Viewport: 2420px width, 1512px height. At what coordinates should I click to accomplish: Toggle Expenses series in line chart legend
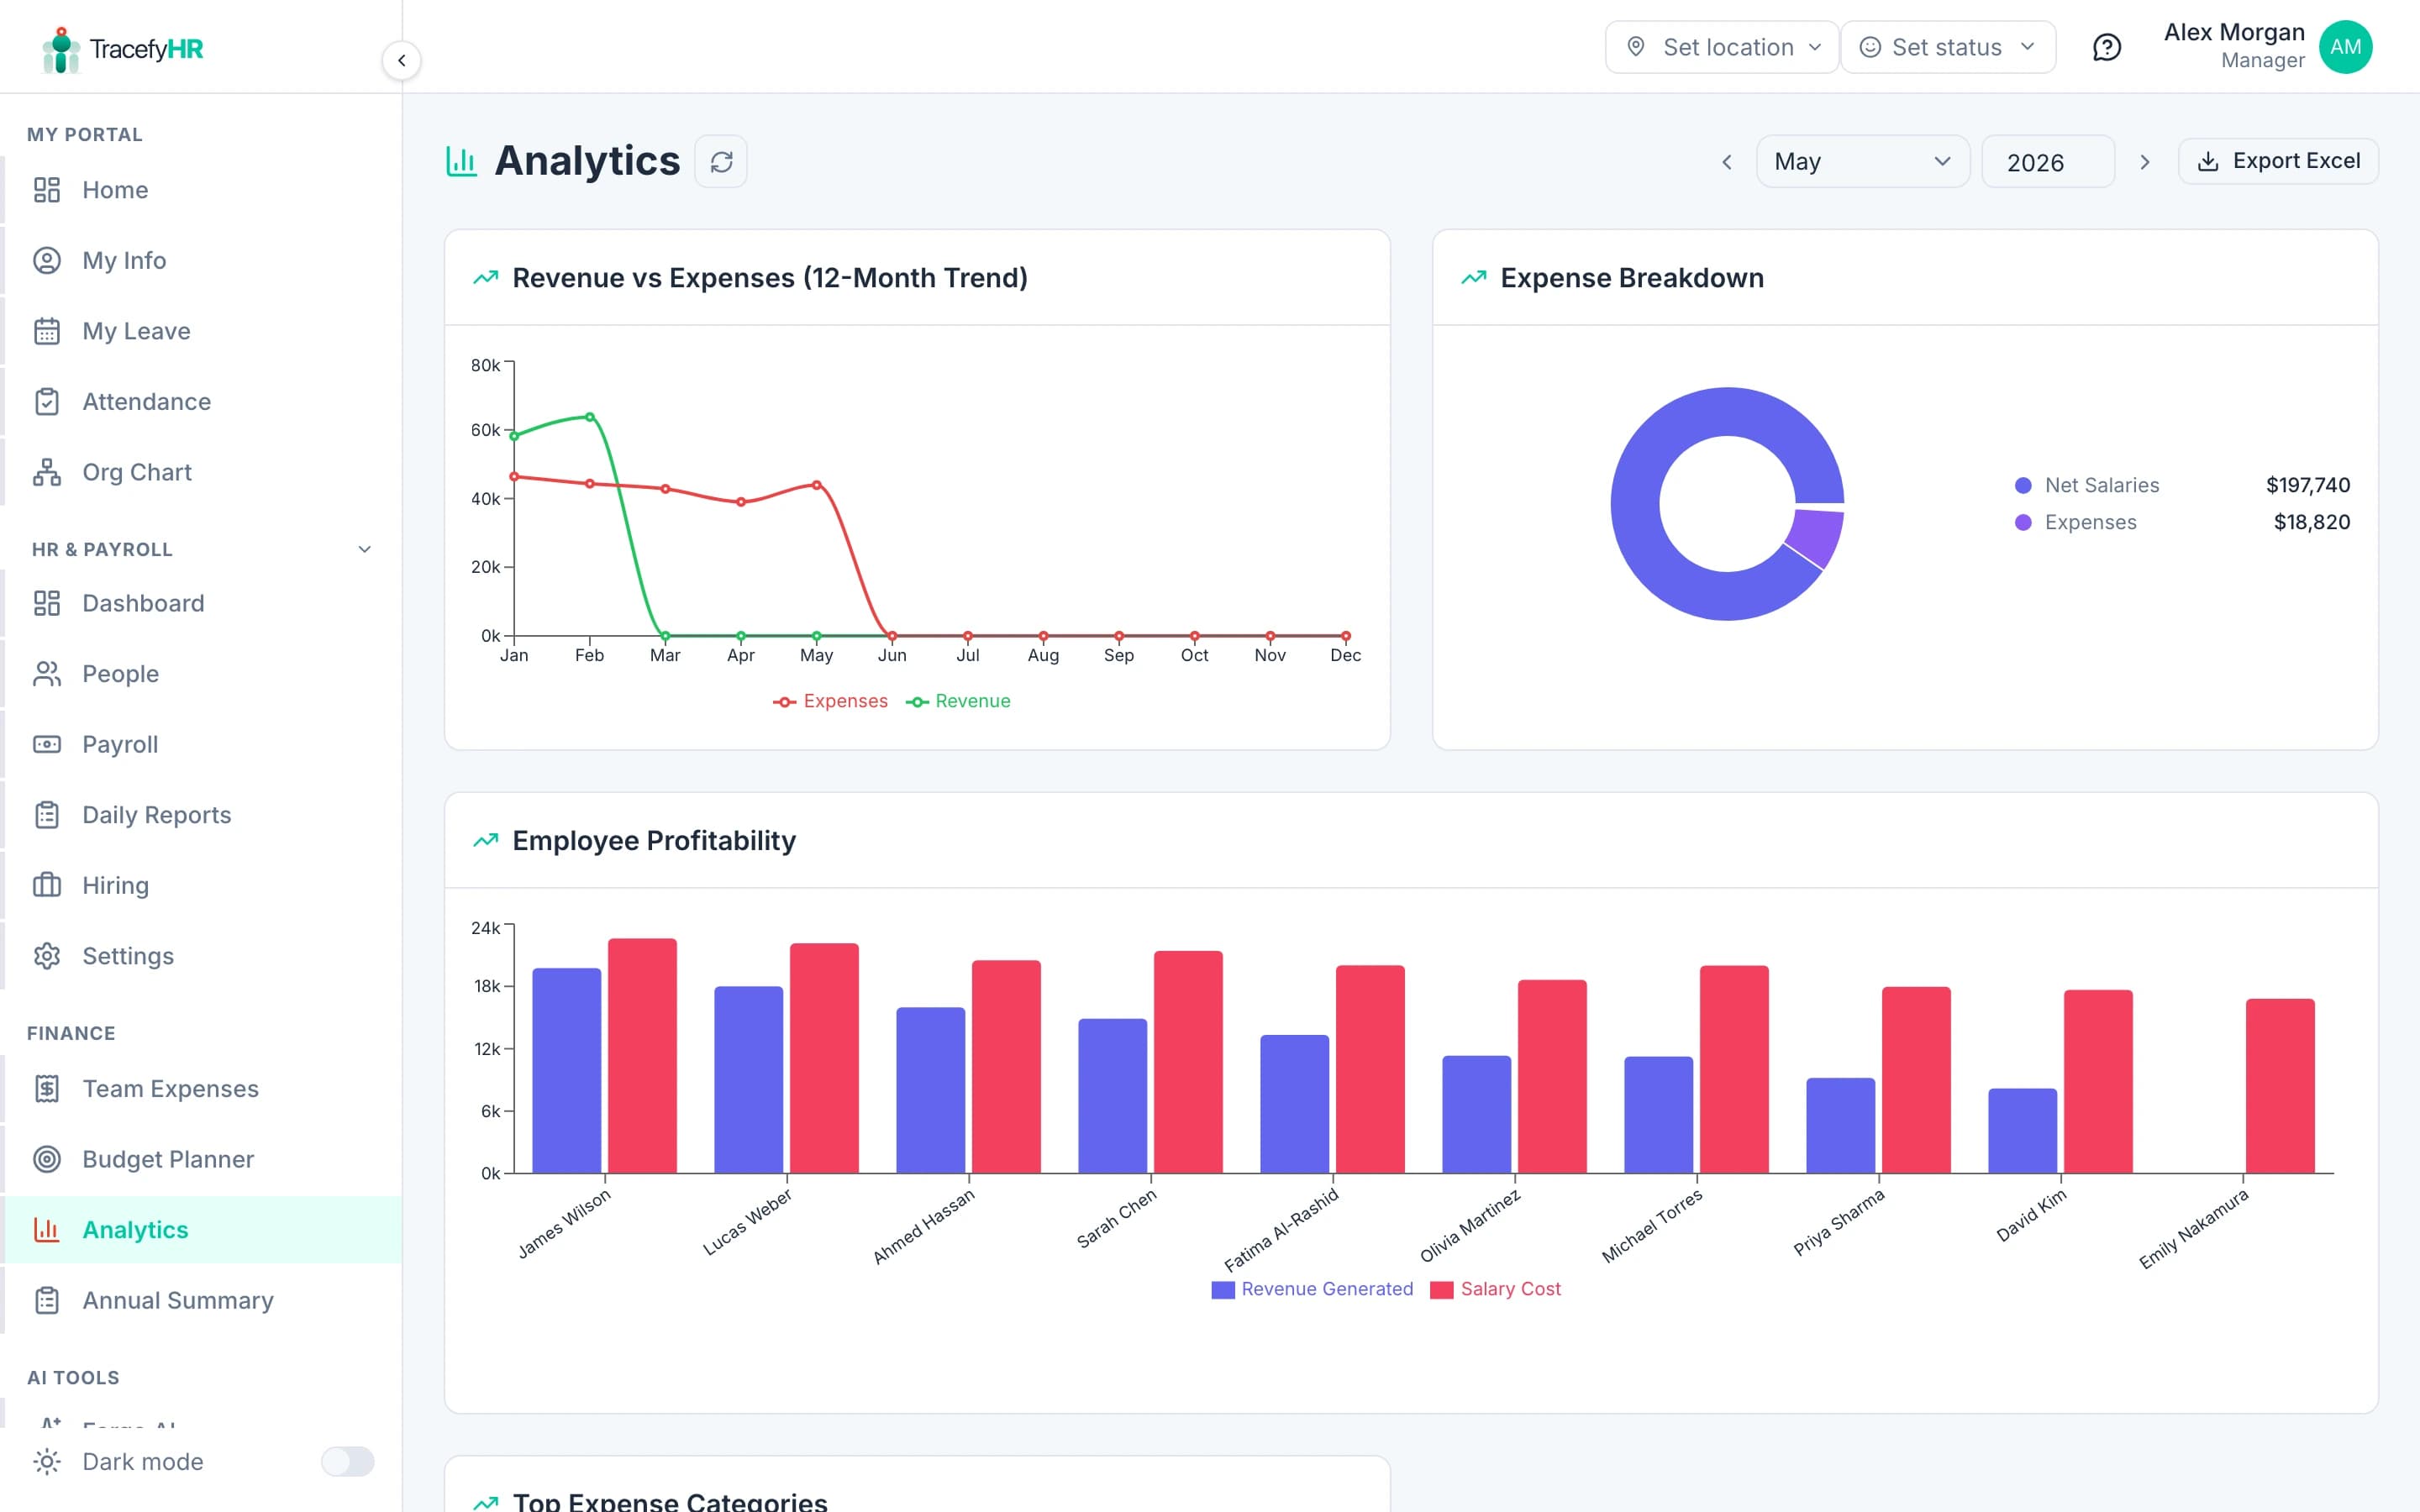[830, 701]
